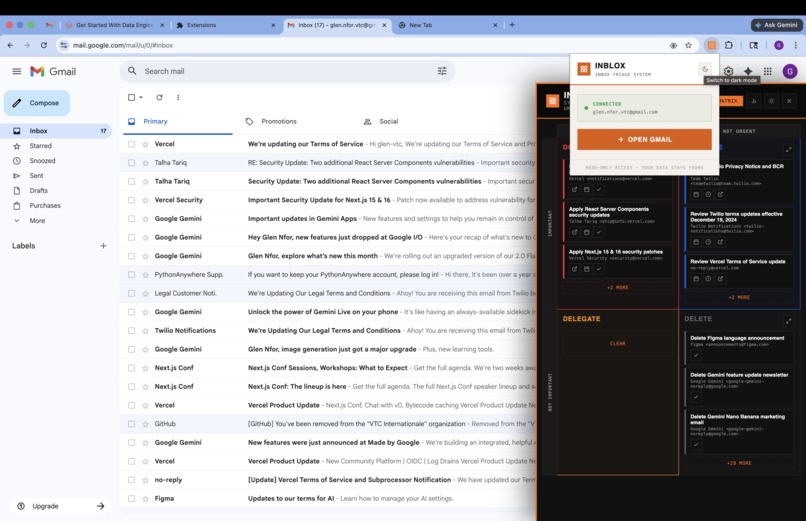Show +2 more items in schedule quadrant
Viewport: 806px width, 521px height.
tap(739, 297)
